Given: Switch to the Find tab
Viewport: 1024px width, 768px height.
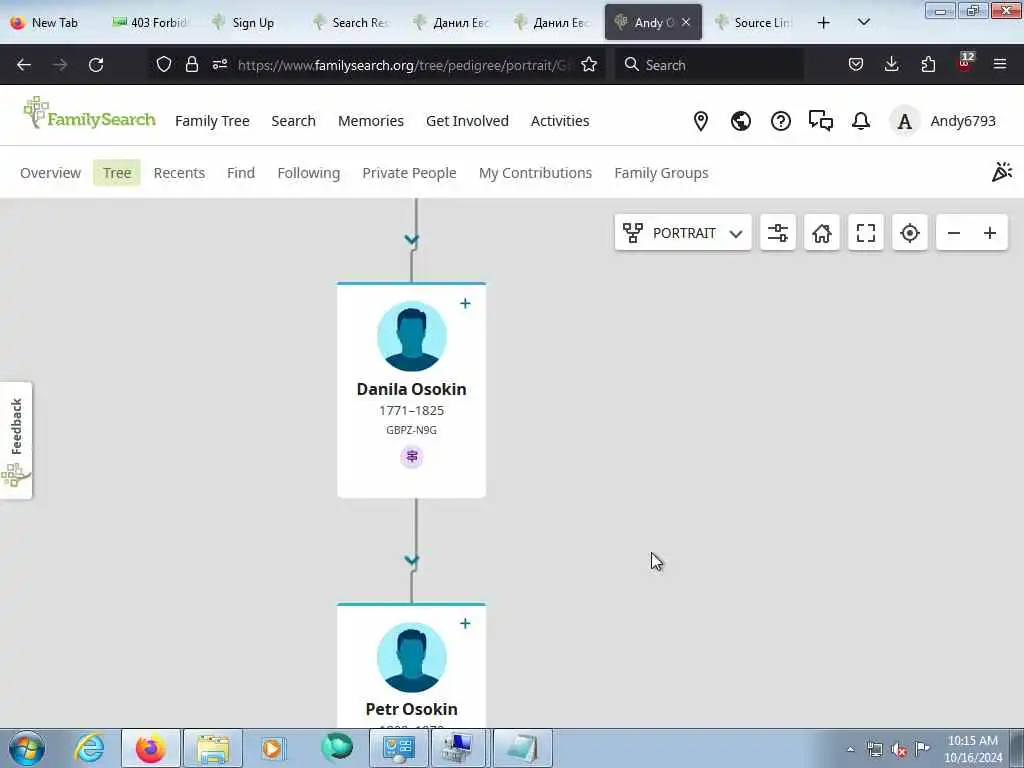Looking at the screenshot, I should pos(241,172).
